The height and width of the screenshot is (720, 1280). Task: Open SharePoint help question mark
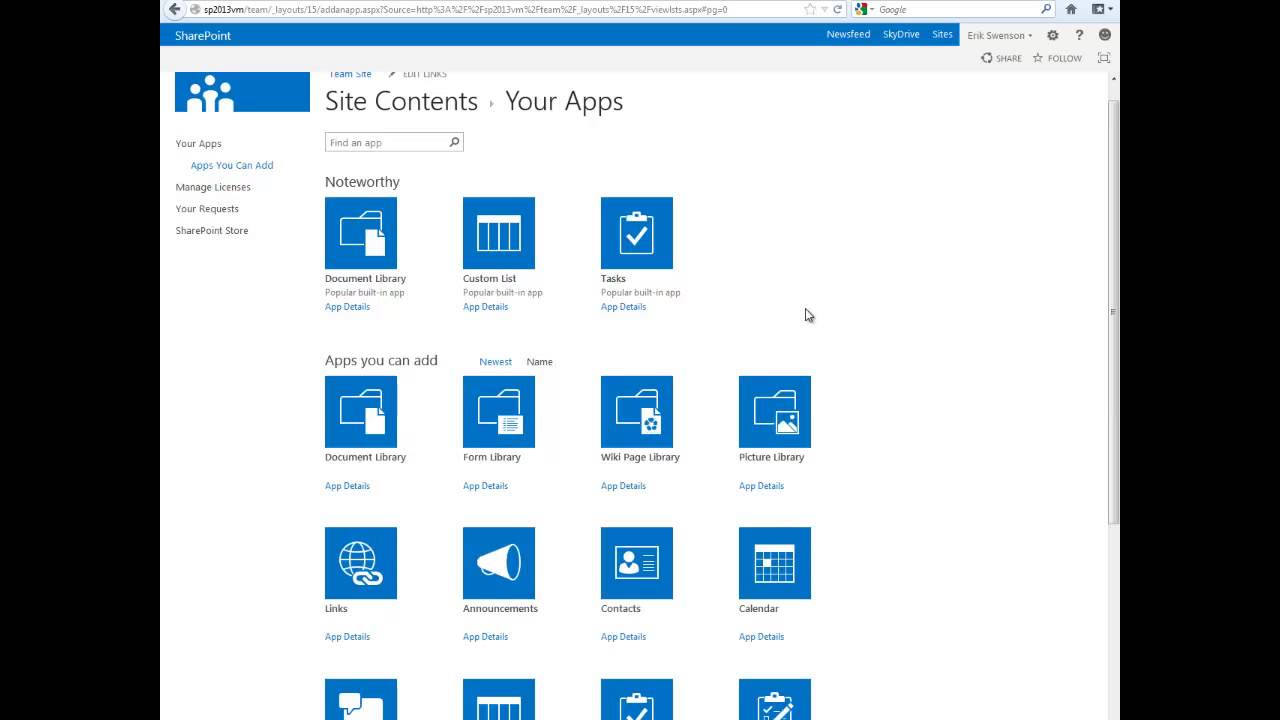(x=1079, y=35)
